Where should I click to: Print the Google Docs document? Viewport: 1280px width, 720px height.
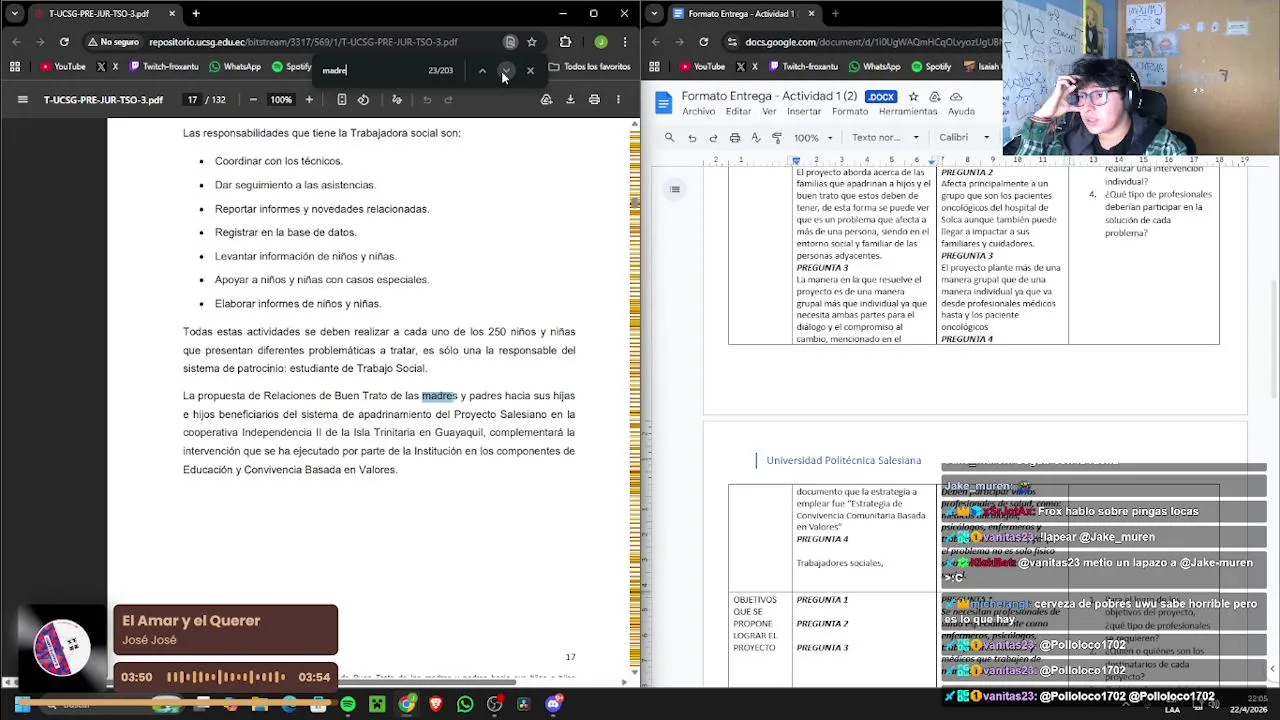pyautogui.click(x=735, y=138)
